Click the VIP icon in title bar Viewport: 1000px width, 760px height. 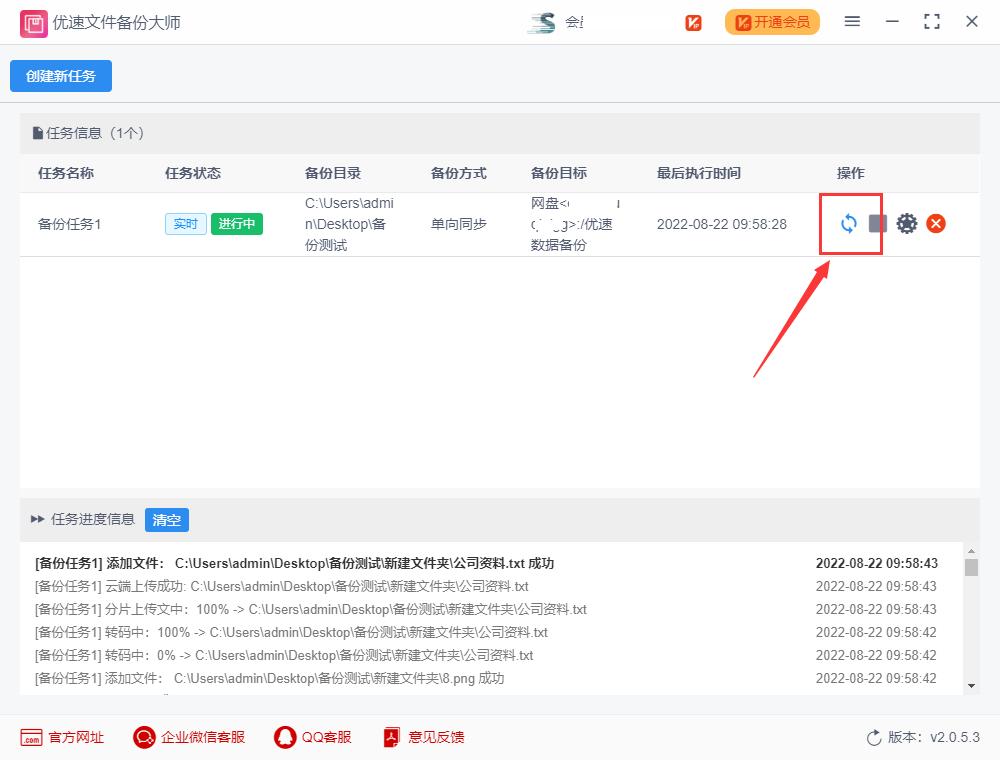[693, 21]
